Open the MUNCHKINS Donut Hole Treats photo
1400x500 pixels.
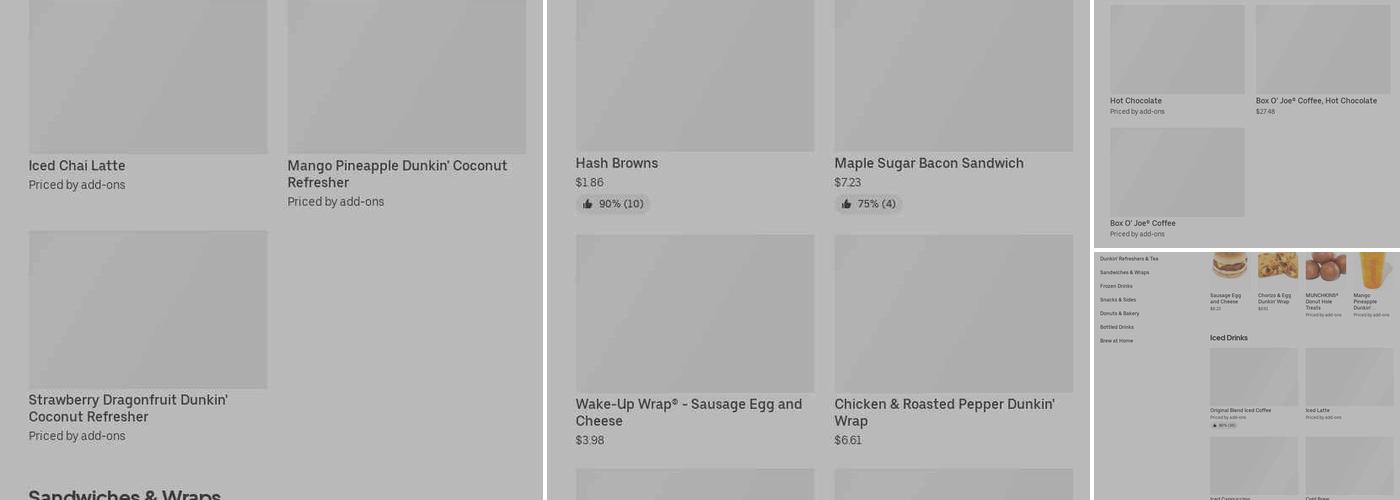click(1325, 266)
